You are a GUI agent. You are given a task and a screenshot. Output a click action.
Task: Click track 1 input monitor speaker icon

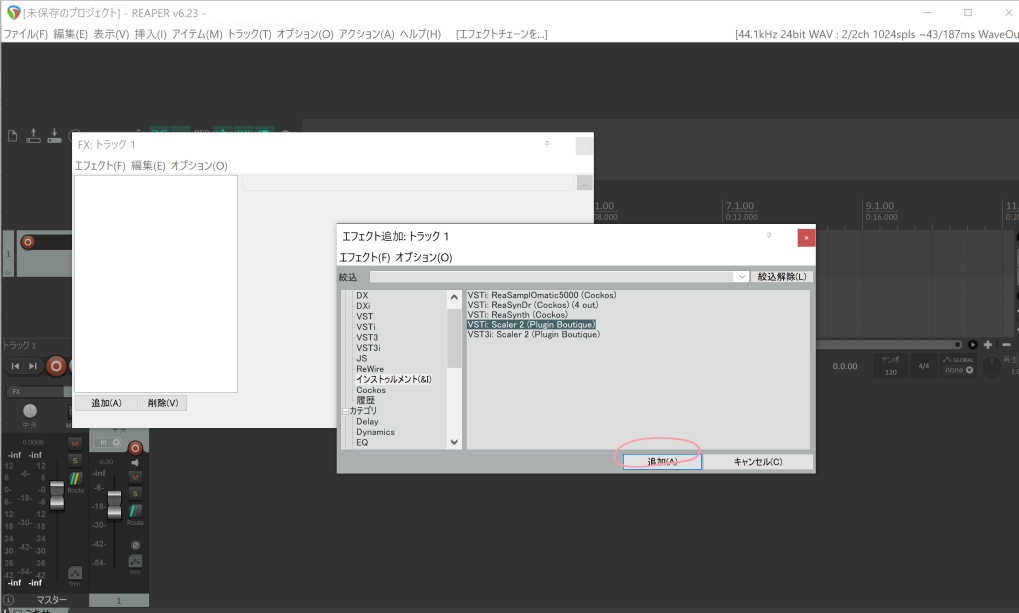pos(135,463)
